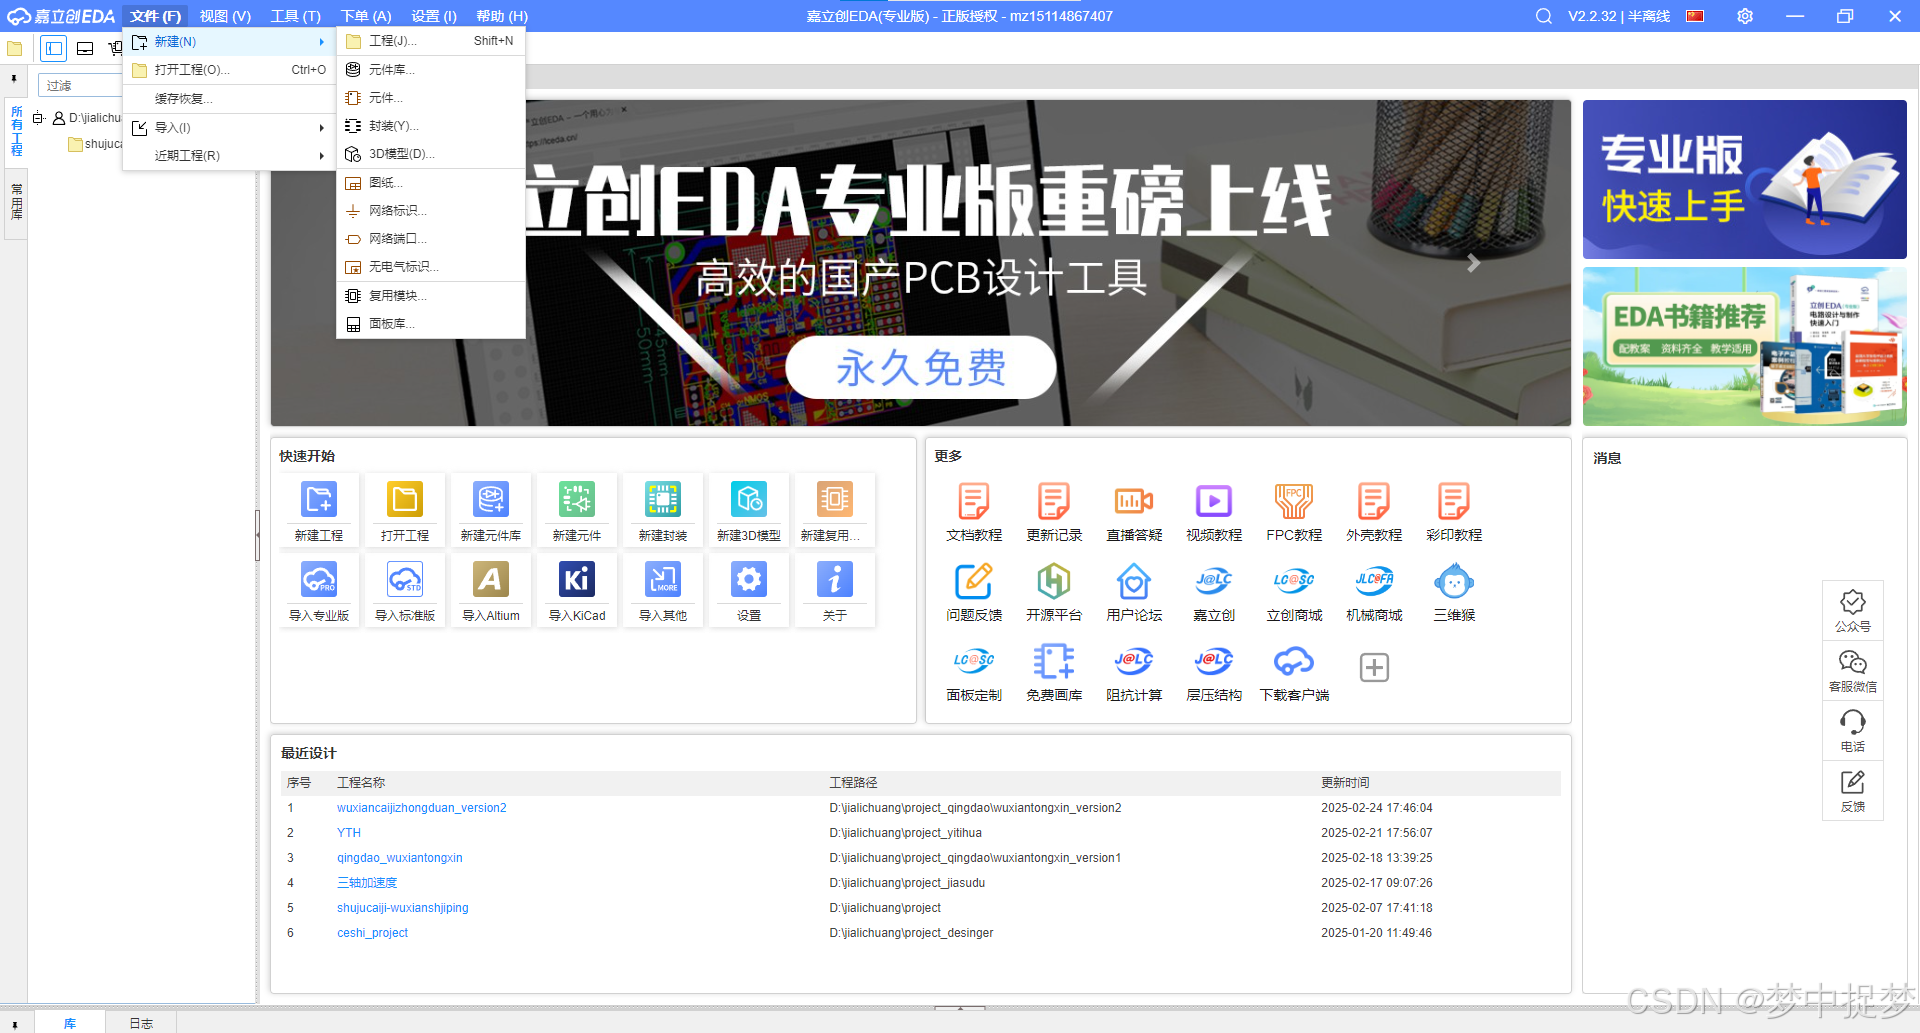Click the 导入专业版 icon
This screenshot has width=1920, height=1033.
[x=319, y=579]
